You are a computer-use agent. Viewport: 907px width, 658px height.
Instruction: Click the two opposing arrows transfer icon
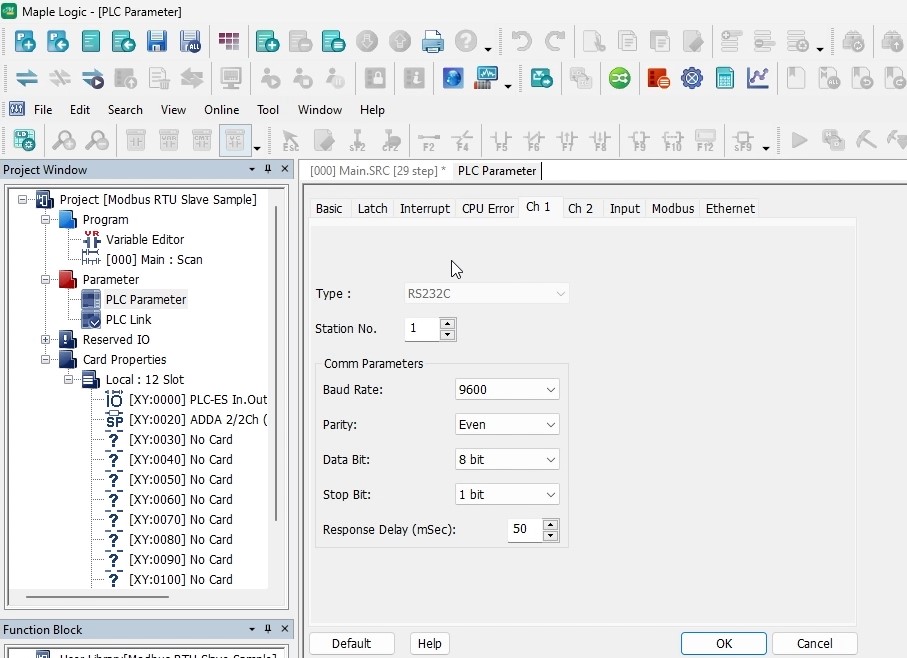point(27,78)
